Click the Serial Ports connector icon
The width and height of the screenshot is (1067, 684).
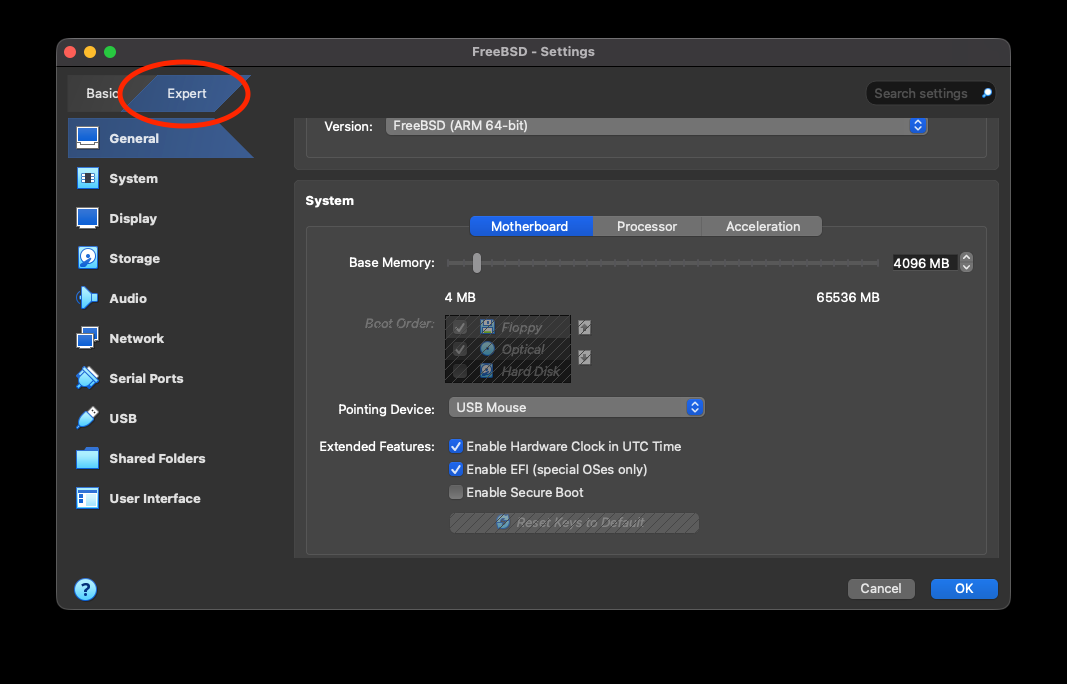click(87, 378)
